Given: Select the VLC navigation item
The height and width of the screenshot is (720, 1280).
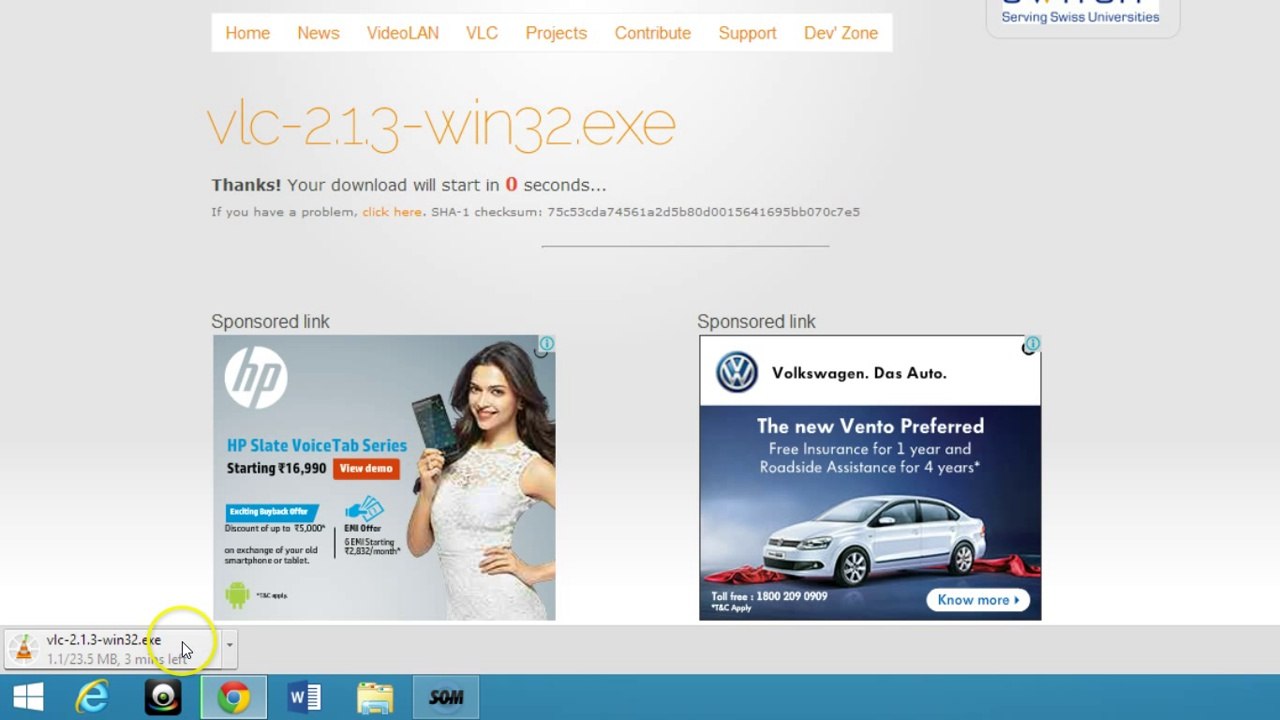Looking at the screenshot, I should (481, 33).
